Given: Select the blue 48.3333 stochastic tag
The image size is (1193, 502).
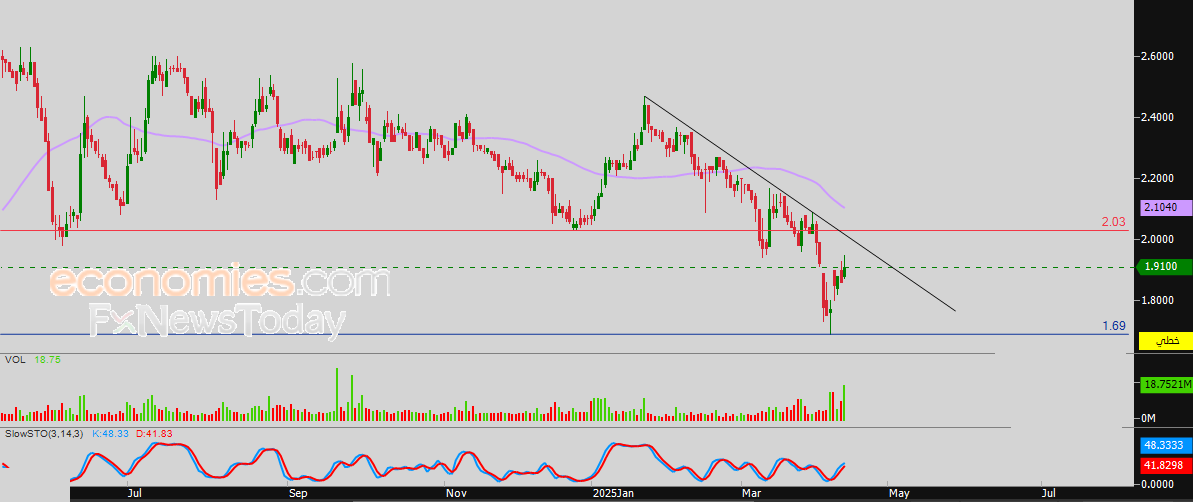Looking at the screenshot, I should (1165, 446).
